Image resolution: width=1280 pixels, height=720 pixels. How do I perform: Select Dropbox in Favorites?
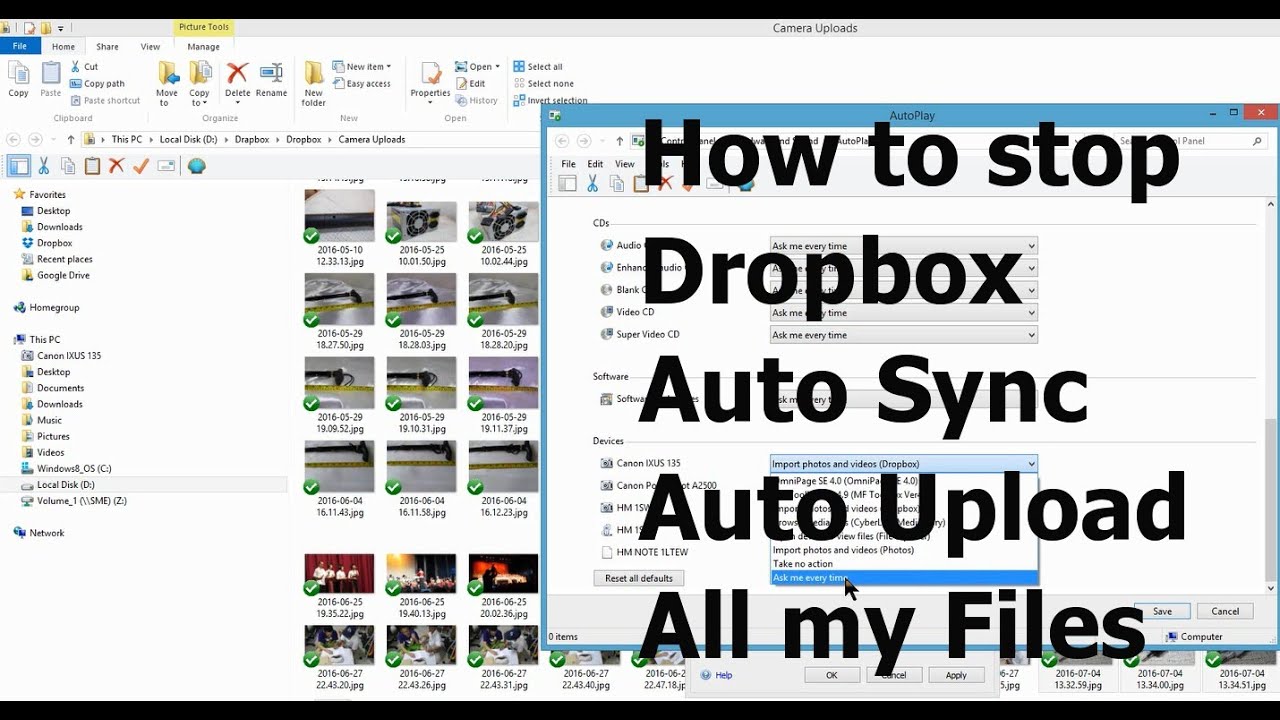pos(54,243)
